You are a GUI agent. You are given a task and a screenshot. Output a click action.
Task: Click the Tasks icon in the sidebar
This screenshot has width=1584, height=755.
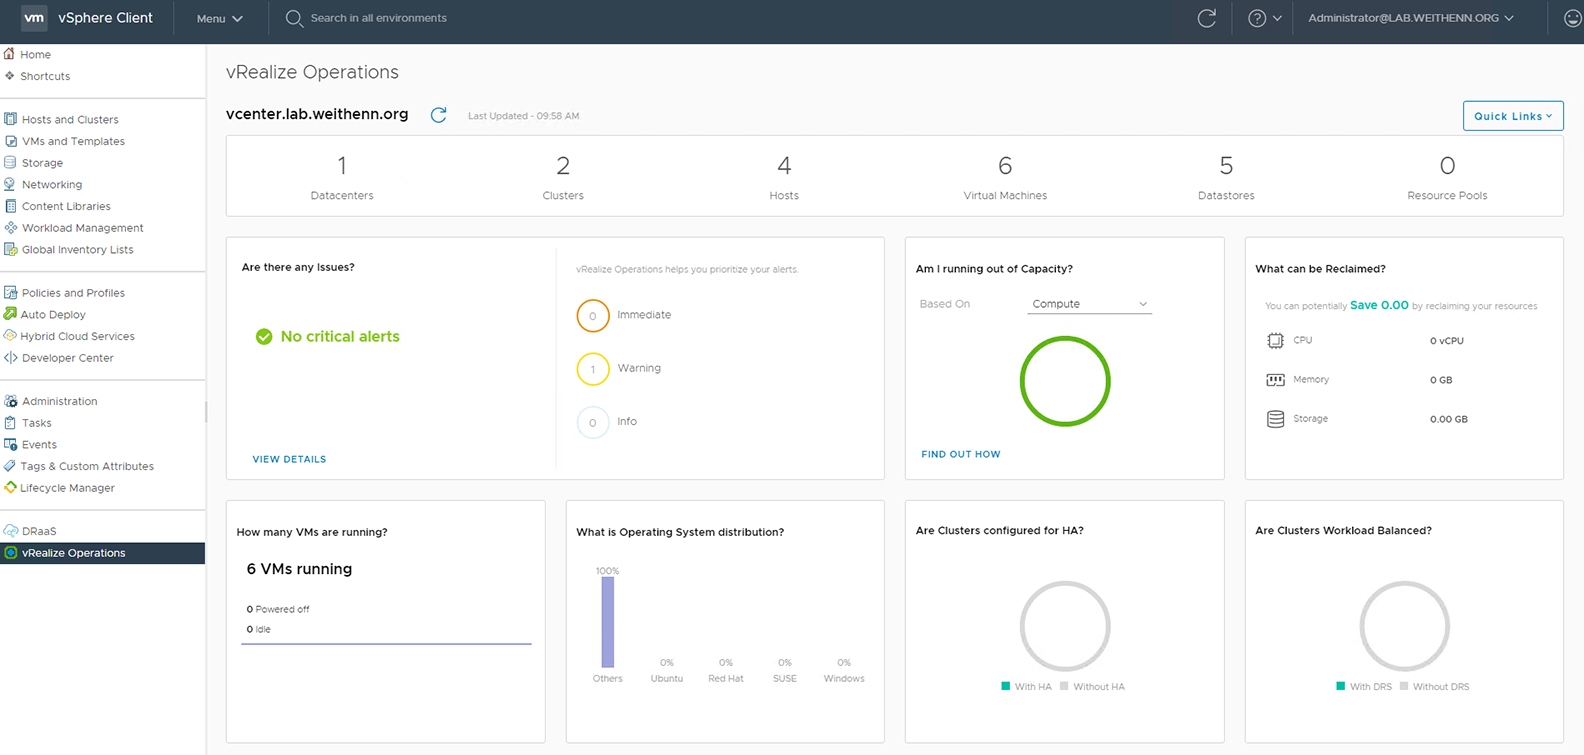pyautogui.click(x=11, y=423)
